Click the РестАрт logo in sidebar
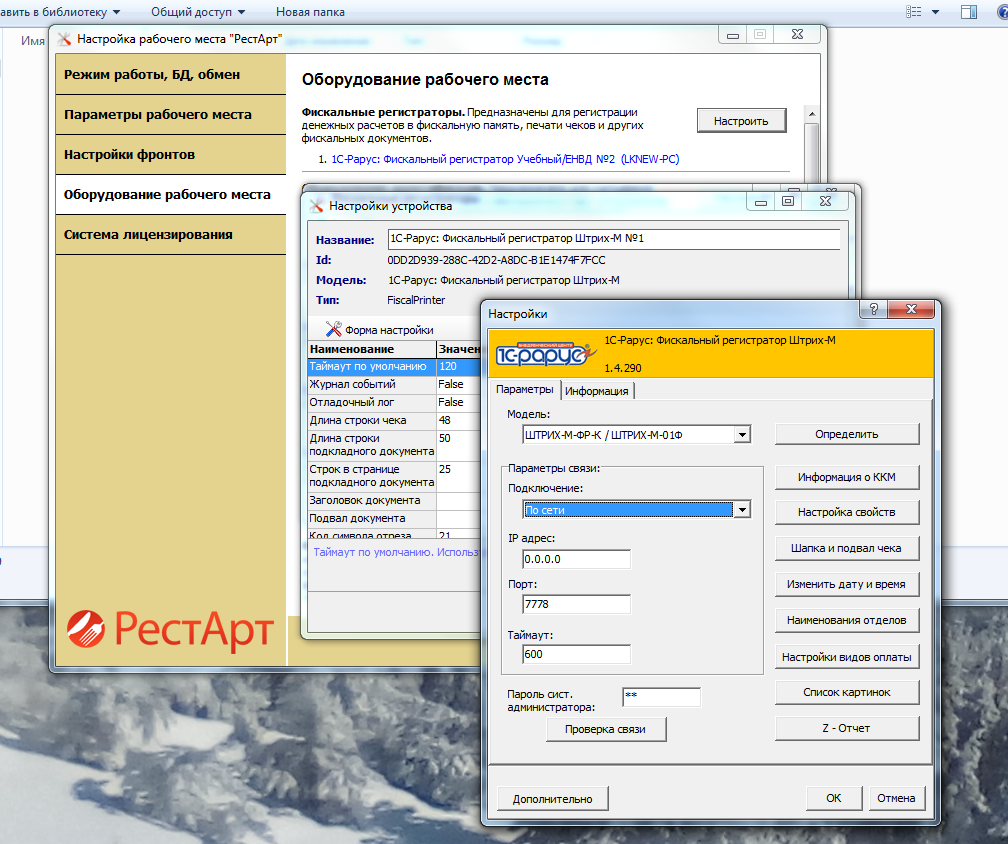 click(x=170, y=629)
